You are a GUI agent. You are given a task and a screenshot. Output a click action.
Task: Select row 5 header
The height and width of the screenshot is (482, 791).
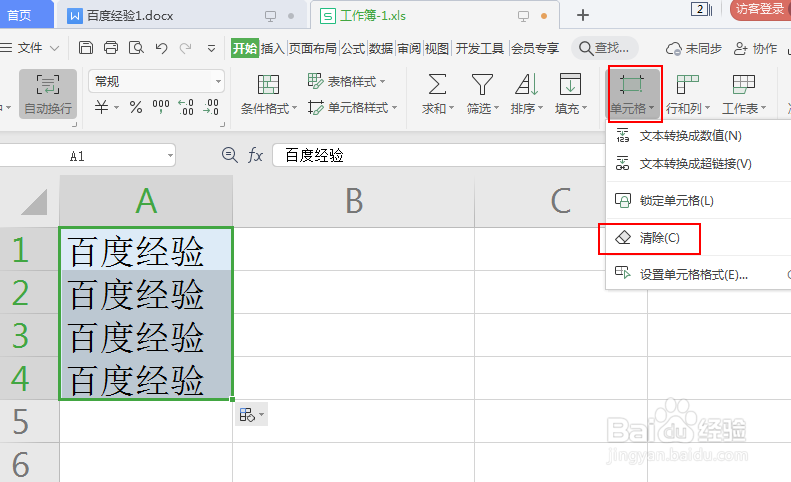point(29,421)
